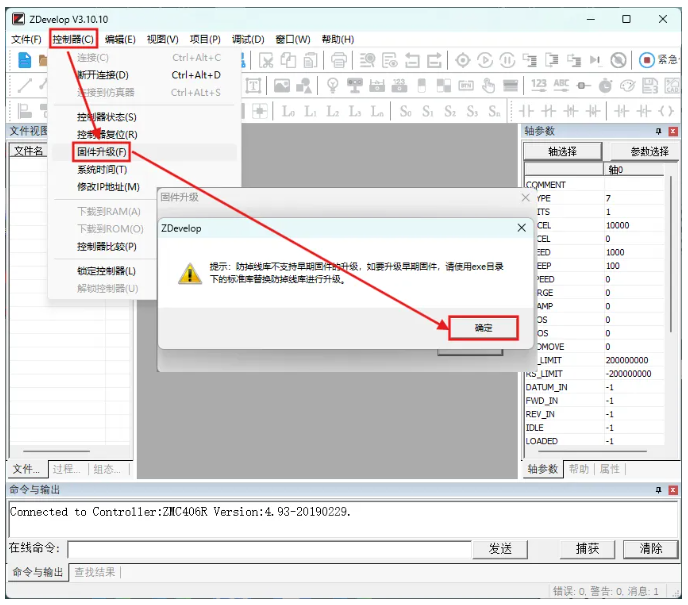Click the L0 layer toolbar icon

[x=288, y=111]
